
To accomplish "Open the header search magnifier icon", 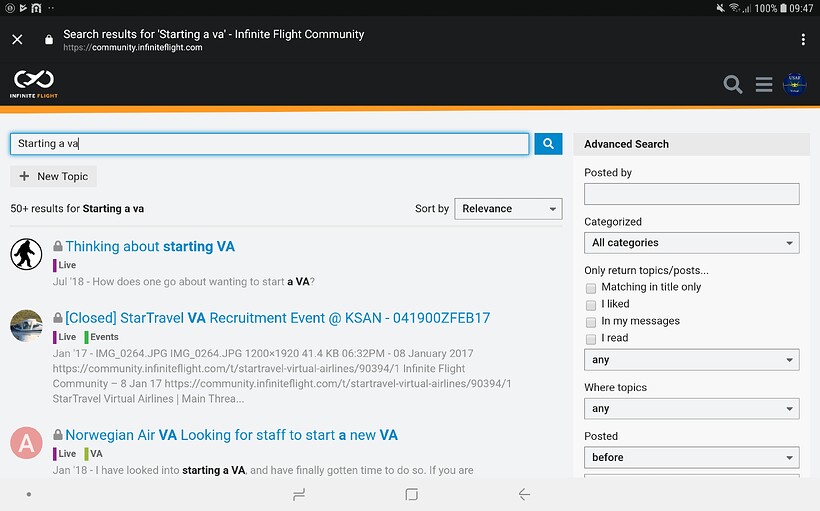I will pyautogui.click(x=733, y=84).
